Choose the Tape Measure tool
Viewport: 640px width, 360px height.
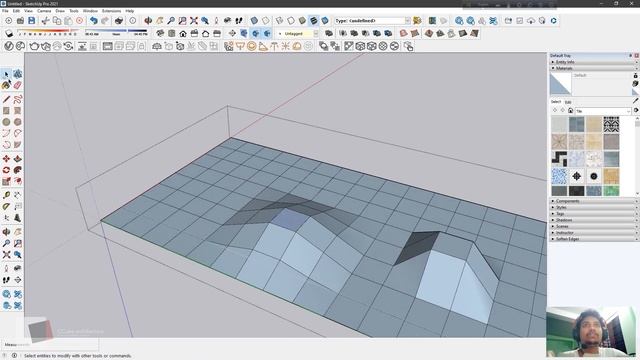tap(6, 195)
